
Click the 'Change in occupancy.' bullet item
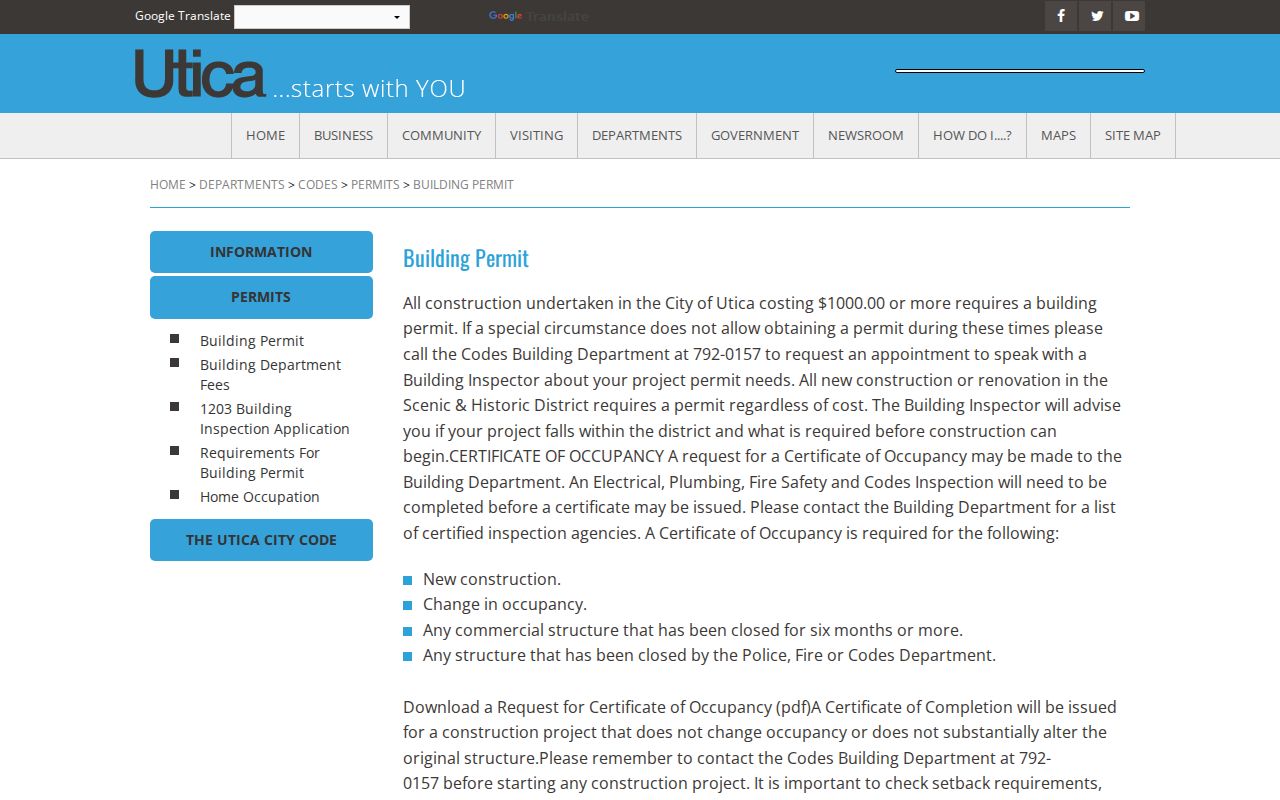point(505,605)
